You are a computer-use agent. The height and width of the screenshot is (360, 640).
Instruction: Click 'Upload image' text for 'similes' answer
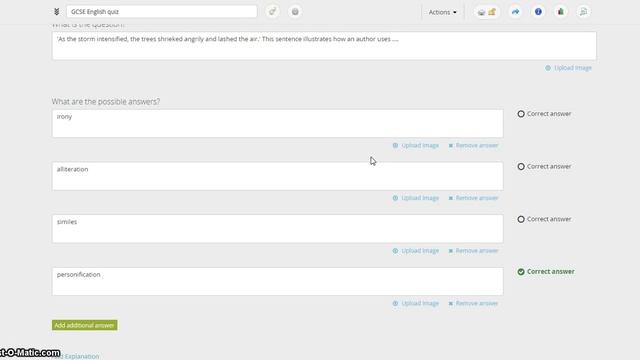point(420,251)
